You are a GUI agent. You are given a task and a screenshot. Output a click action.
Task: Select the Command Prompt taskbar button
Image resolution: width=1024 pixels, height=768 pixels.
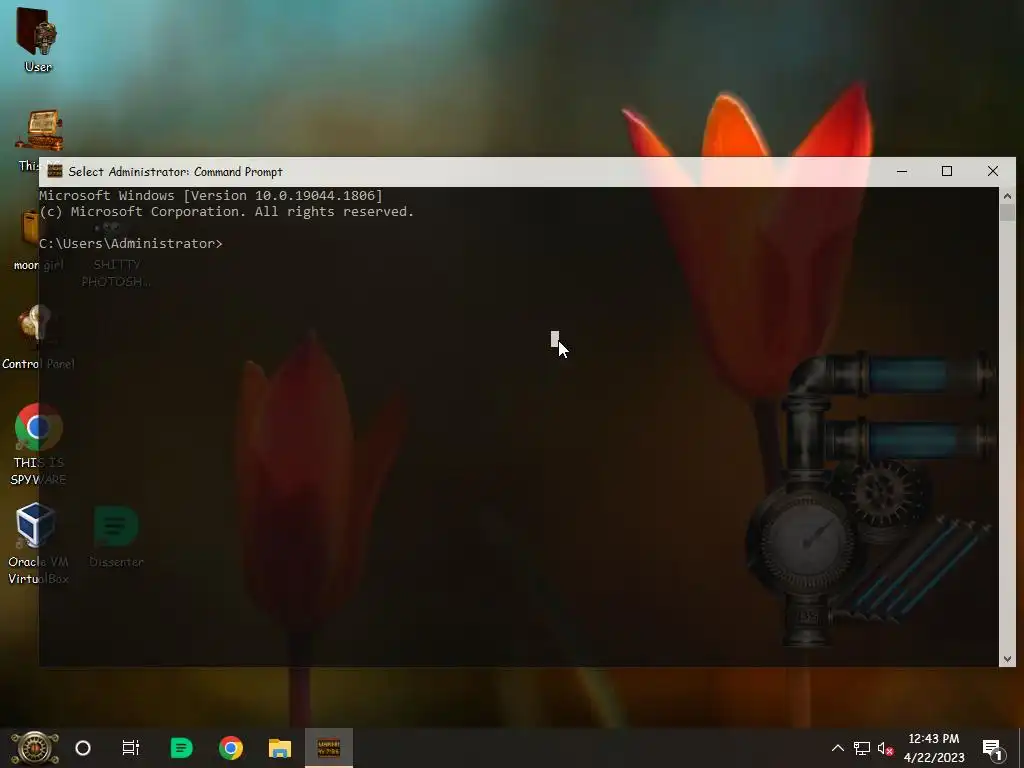click(x=328, y=748)
